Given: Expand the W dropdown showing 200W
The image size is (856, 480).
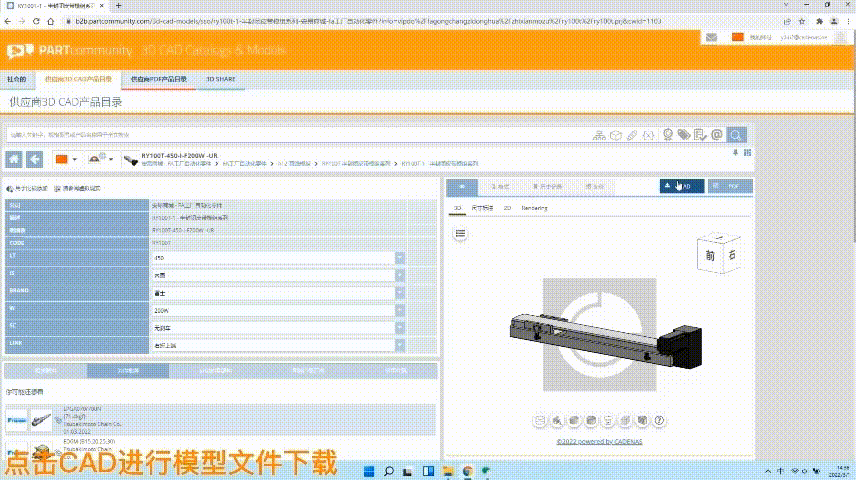Looking at the screenshot, I should [400, 310].
